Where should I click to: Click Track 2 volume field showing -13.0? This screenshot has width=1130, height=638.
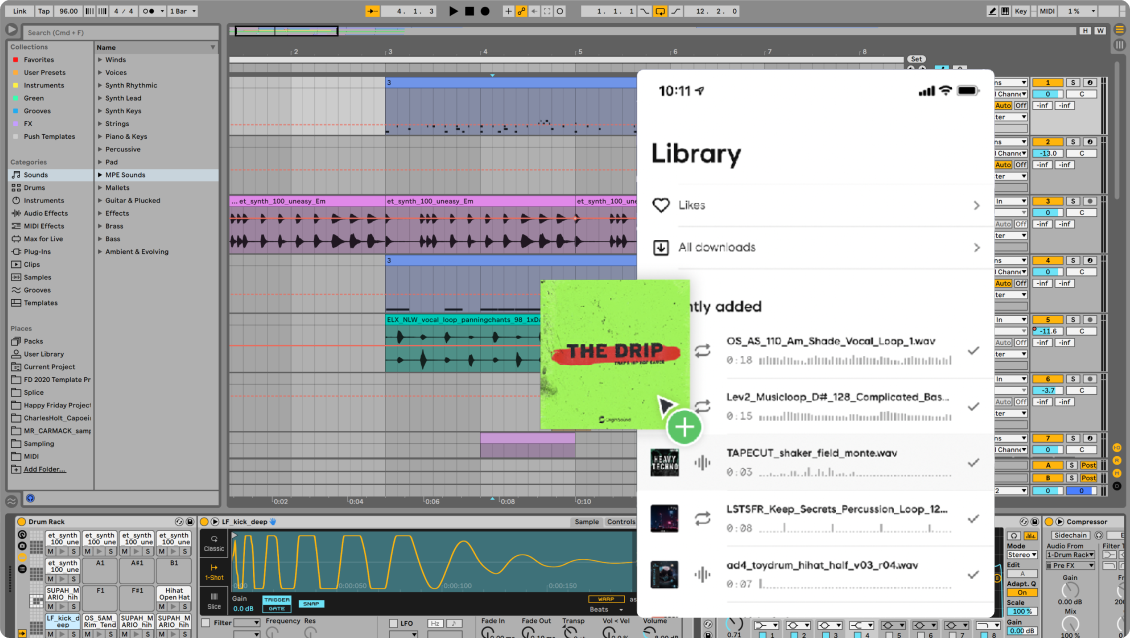coord(1048,154)
